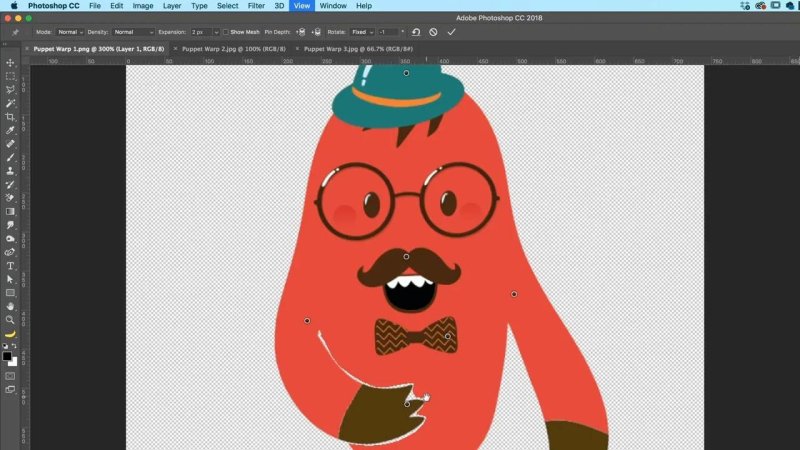Open the 3D menu

point(279,6)
